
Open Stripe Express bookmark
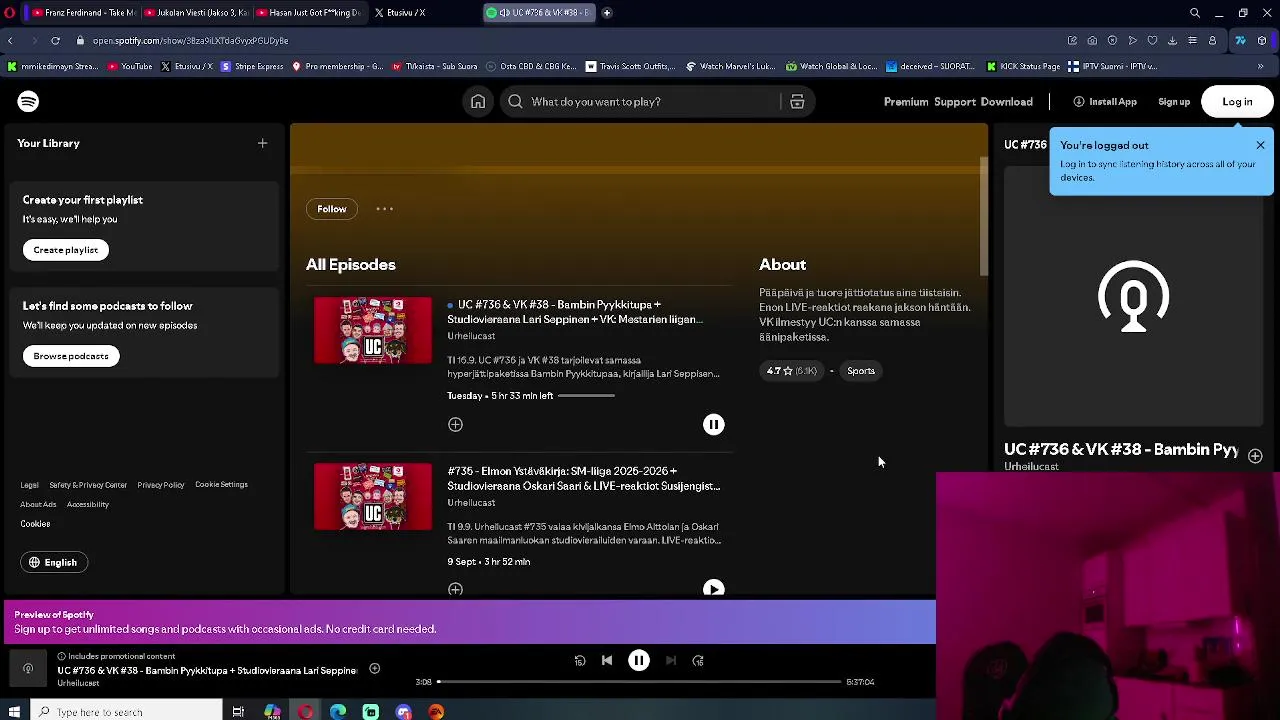click(252, 67)
